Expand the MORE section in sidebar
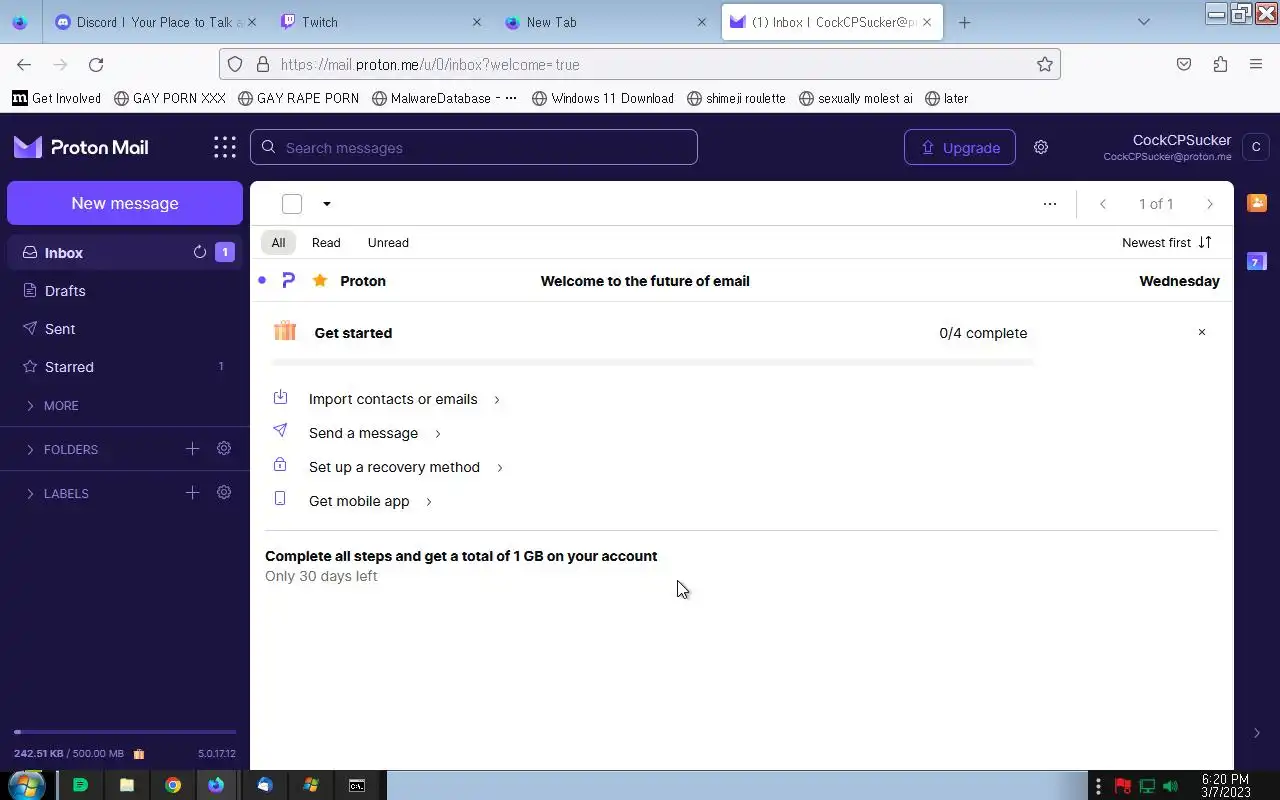The width and height of the screenshot is (1280, 800). tap(54, 405)
